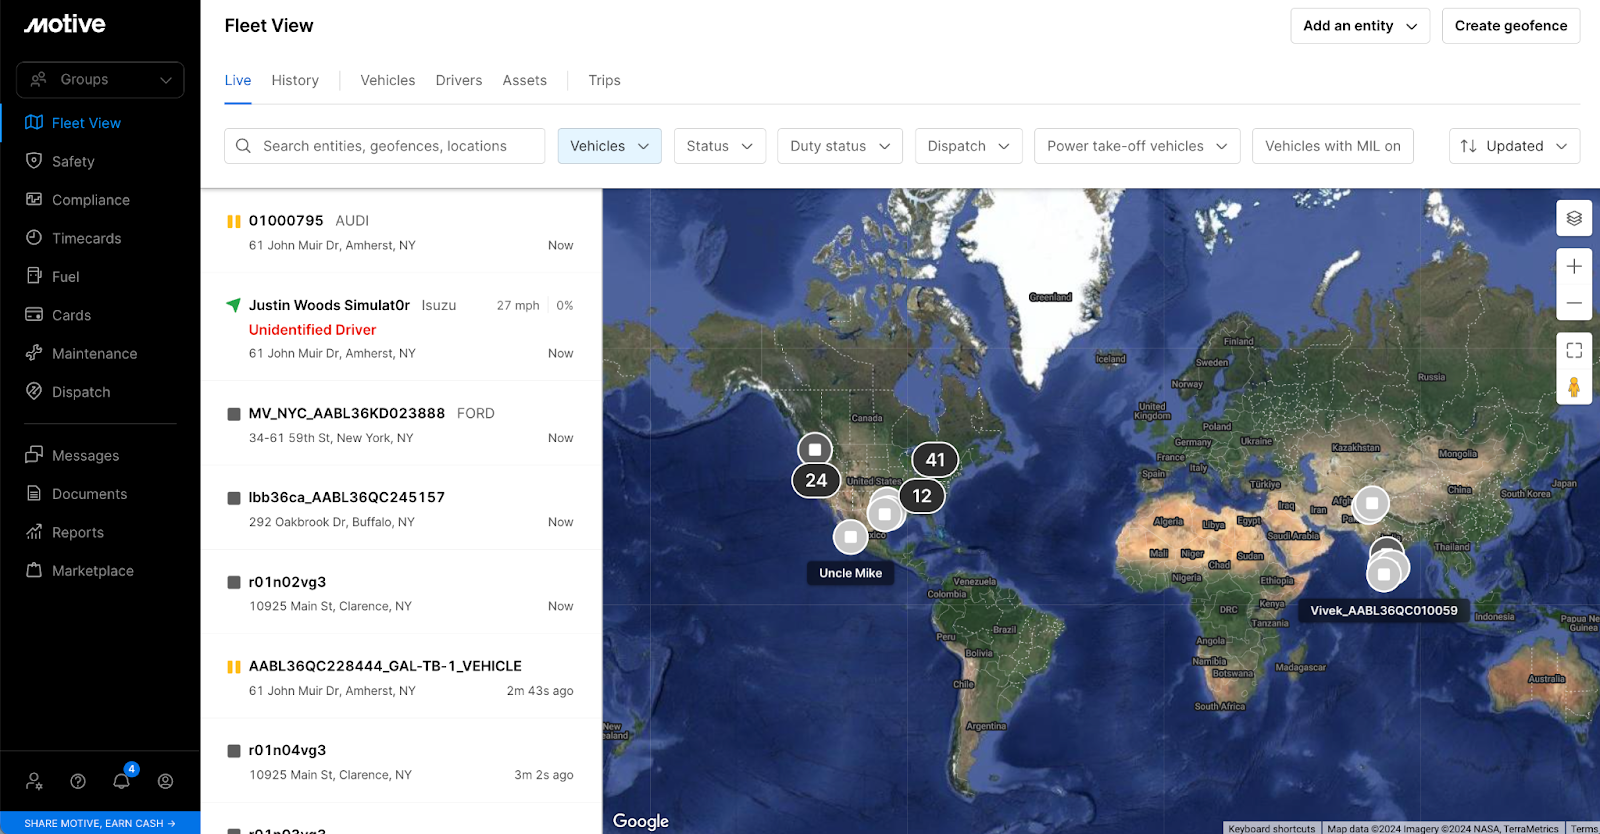
Task: Toggle the Vehicles with MIL on filter
Action: [x=1332, y=146]
